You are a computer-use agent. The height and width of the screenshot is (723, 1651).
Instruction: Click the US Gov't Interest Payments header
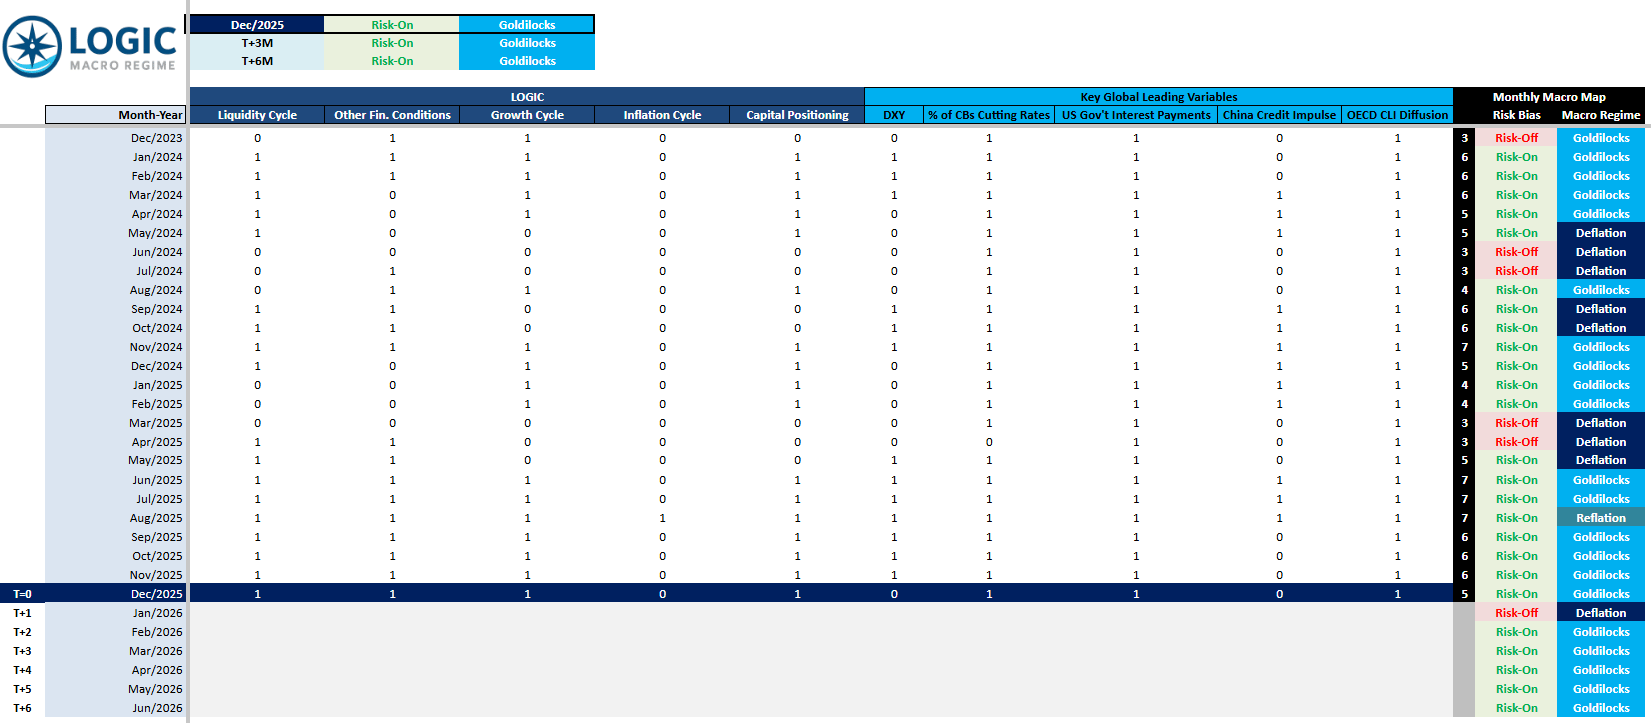1136,115
